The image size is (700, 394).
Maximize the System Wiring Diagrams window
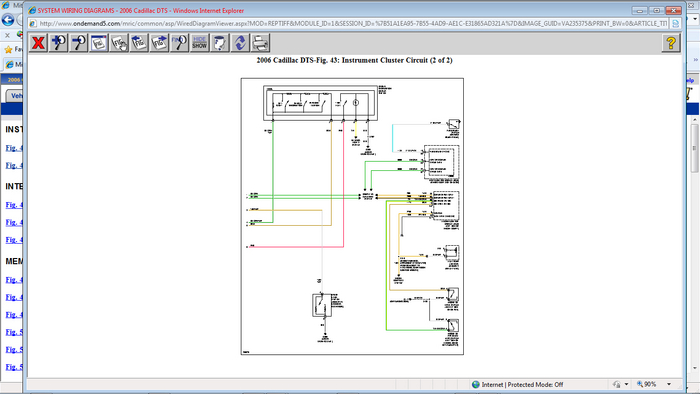[656, 10]
